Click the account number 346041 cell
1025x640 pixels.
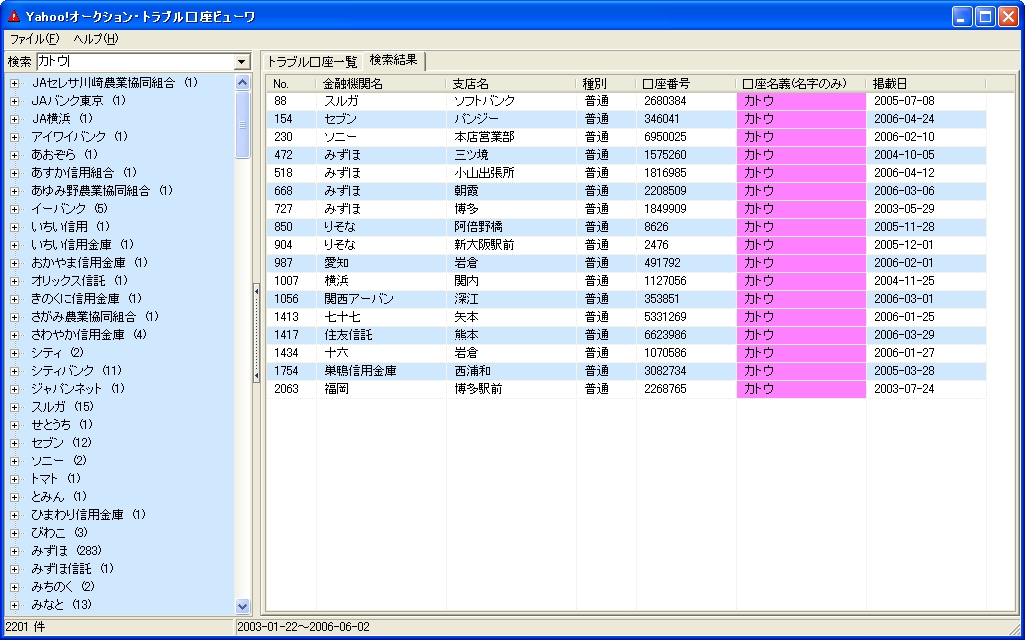(x=686, y=119)
